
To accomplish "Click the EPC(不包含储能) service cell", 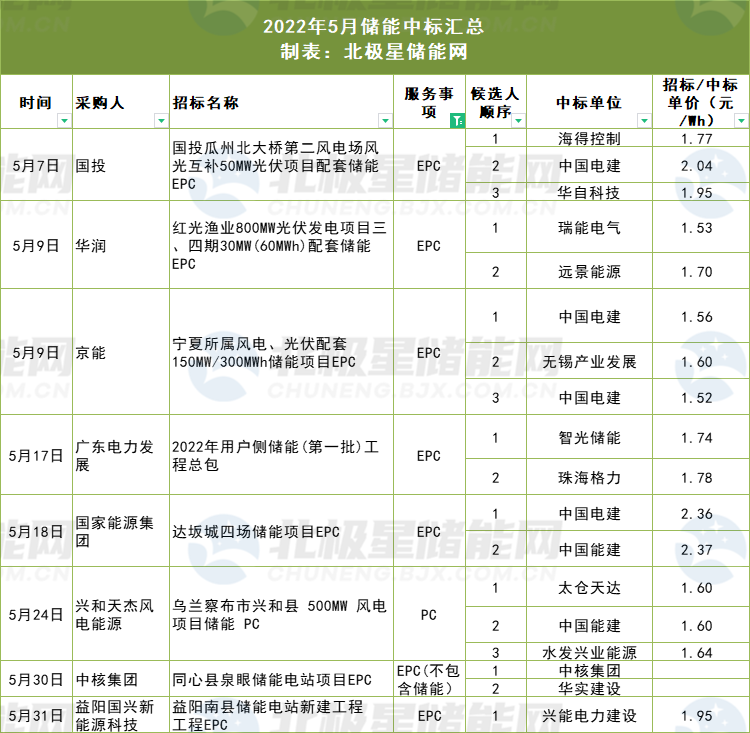I will pyautogui.click(x=428, y=679).
